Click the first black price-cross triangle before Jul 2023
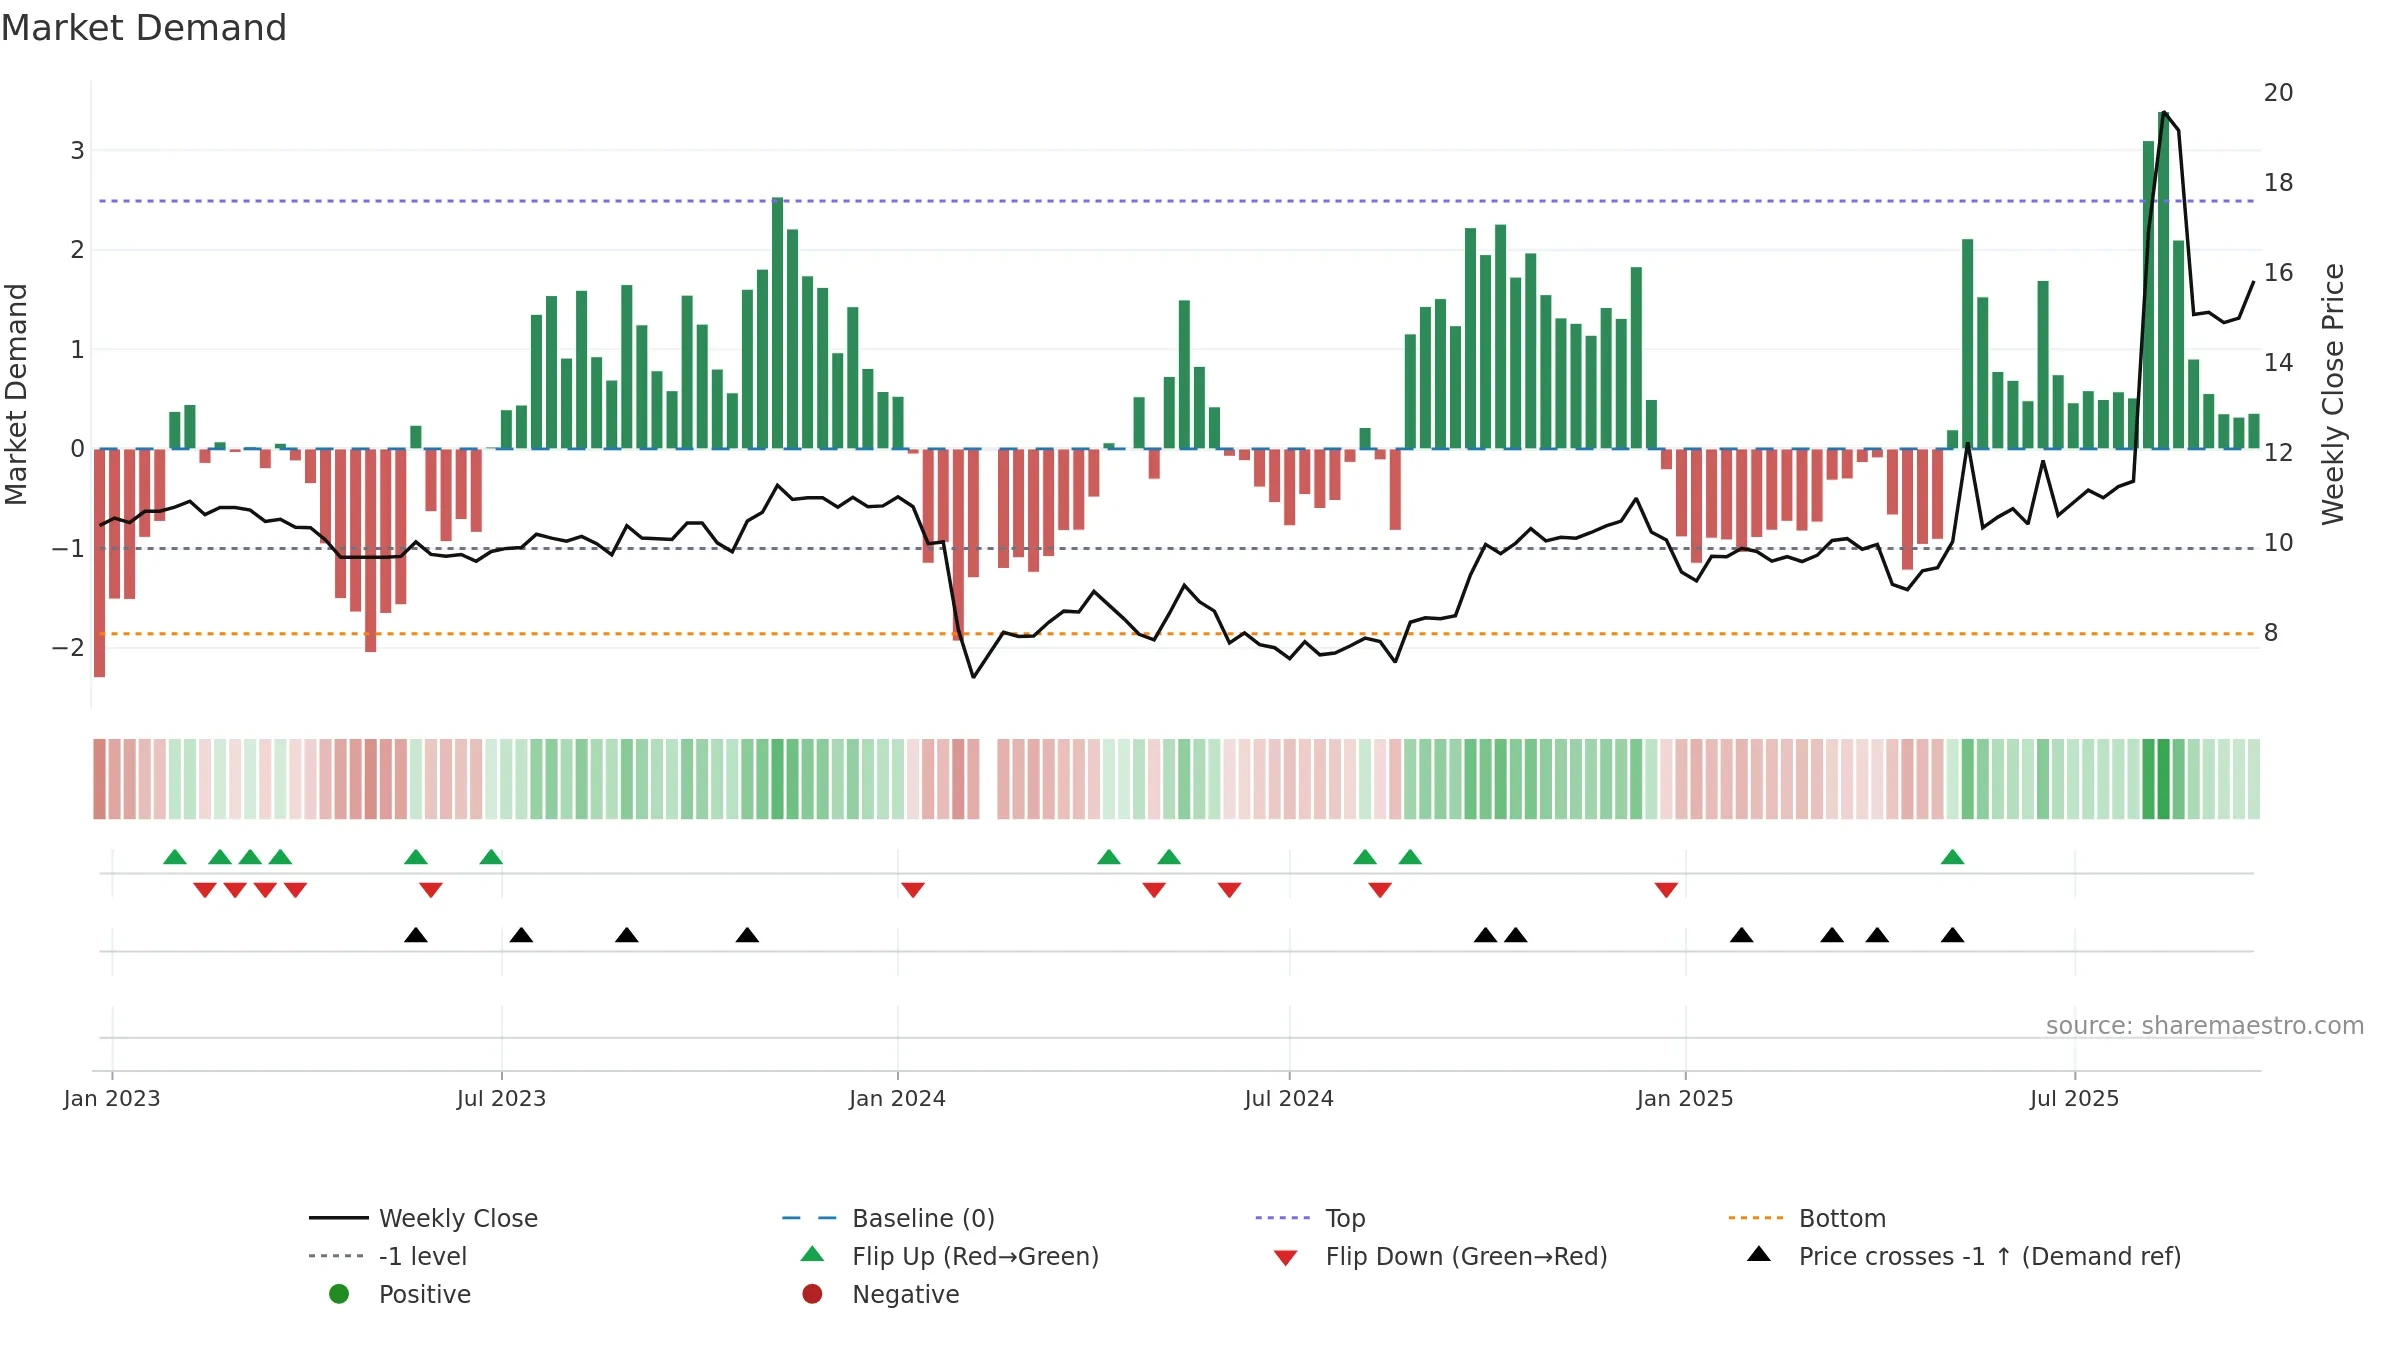 (416, 935)
